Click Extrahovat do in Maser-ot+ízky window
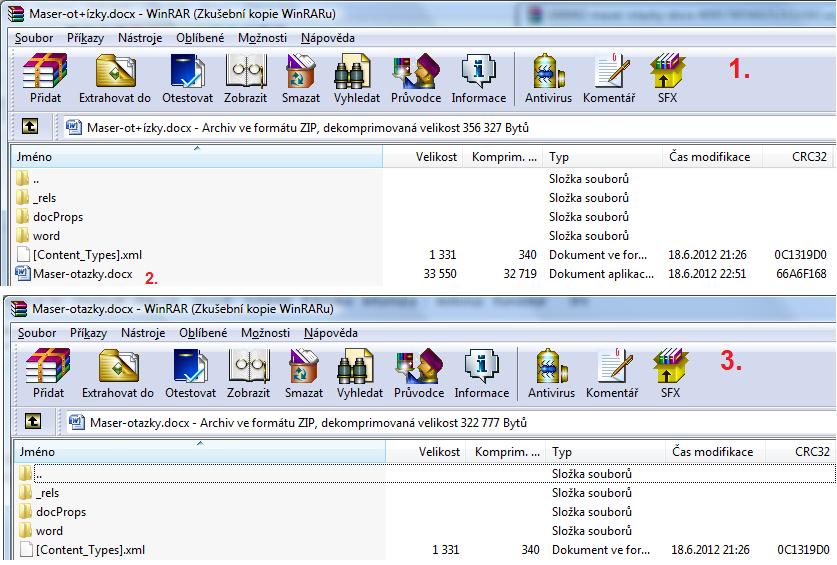Image resolution: width=837 pixels, height=565 pixels. [115, 78]
